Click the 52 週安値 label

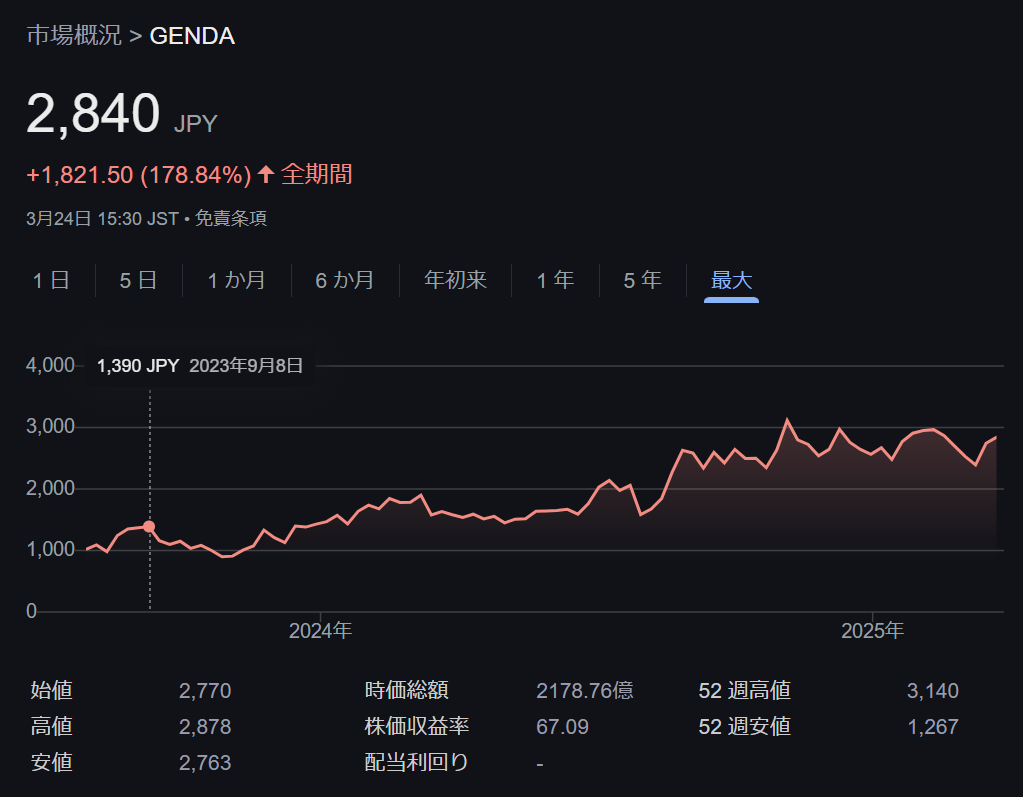[744, 726]
